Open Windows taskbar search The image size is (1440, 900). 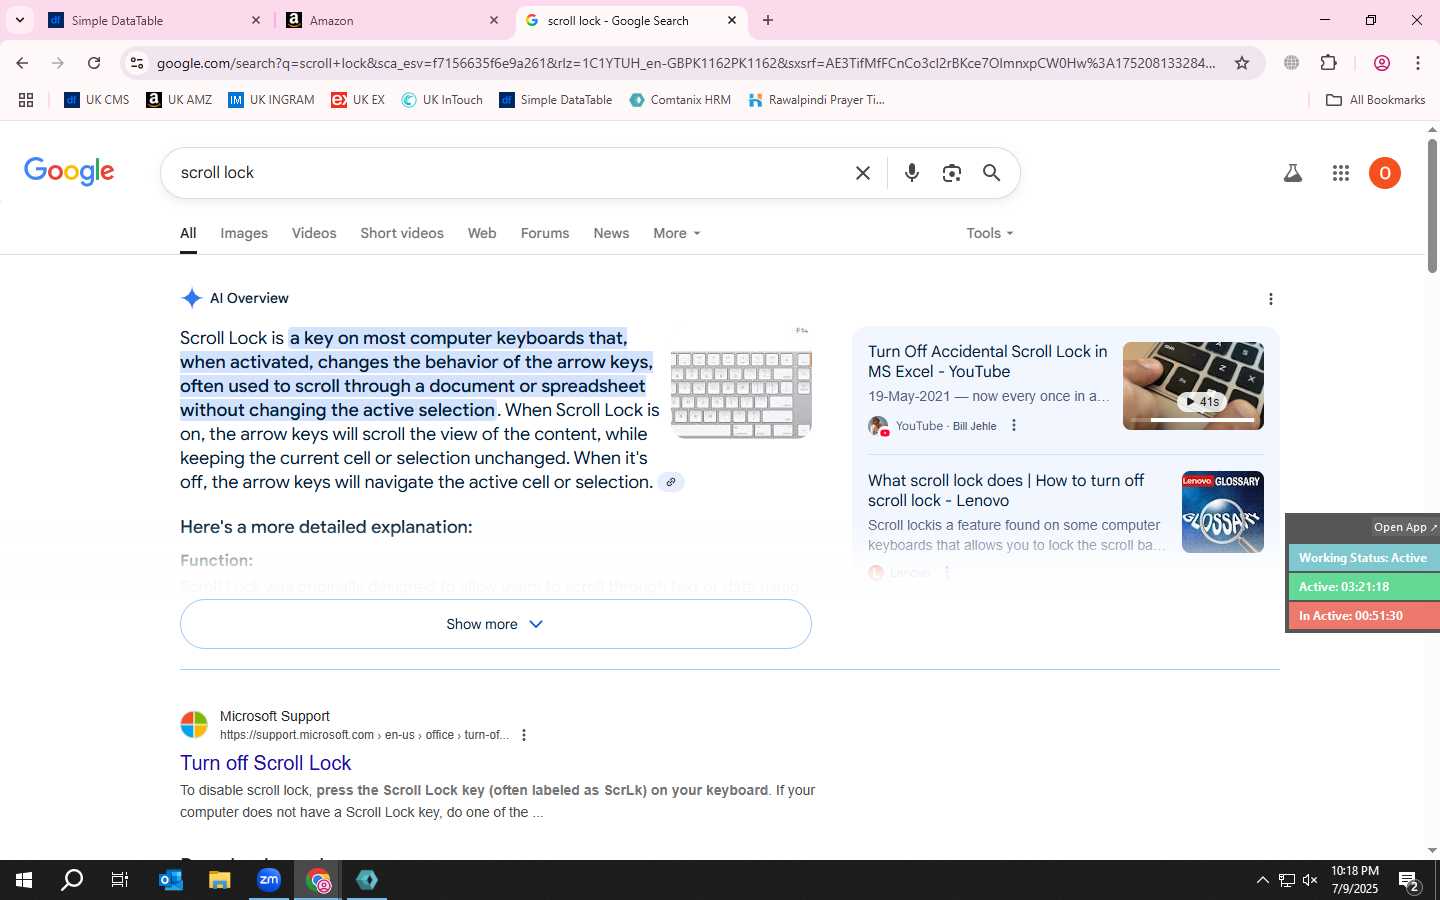72,880
